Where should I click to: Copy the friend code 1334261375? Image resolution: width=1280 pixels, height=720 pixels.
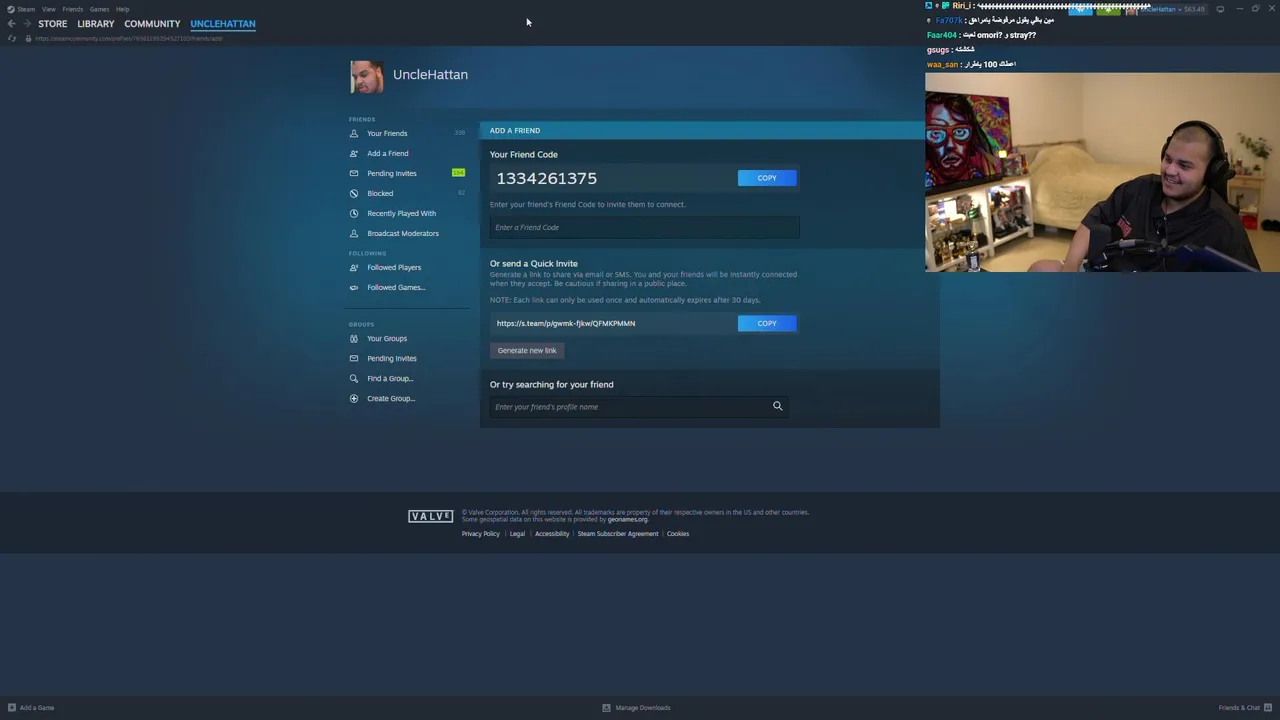(767, 178)
